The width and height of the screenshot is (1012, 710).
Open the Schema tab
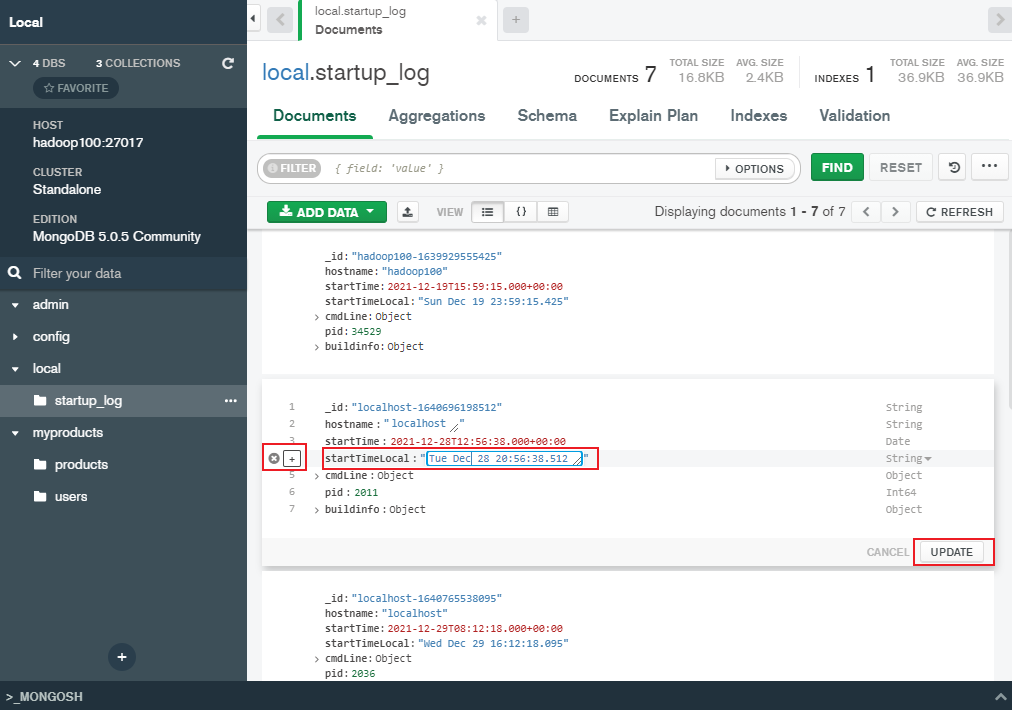(x=547, y=115)
